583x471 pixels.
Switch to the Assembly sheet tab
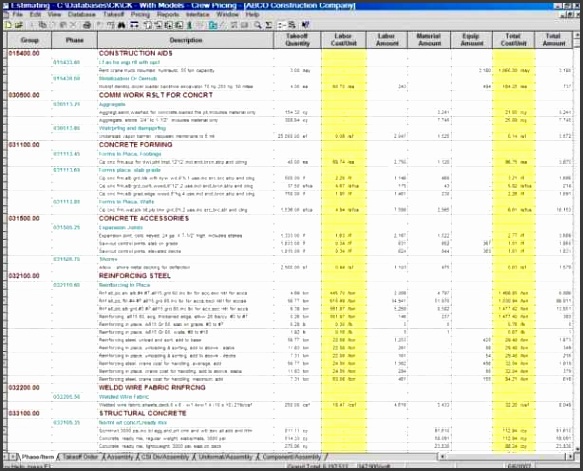pos(120,457)
